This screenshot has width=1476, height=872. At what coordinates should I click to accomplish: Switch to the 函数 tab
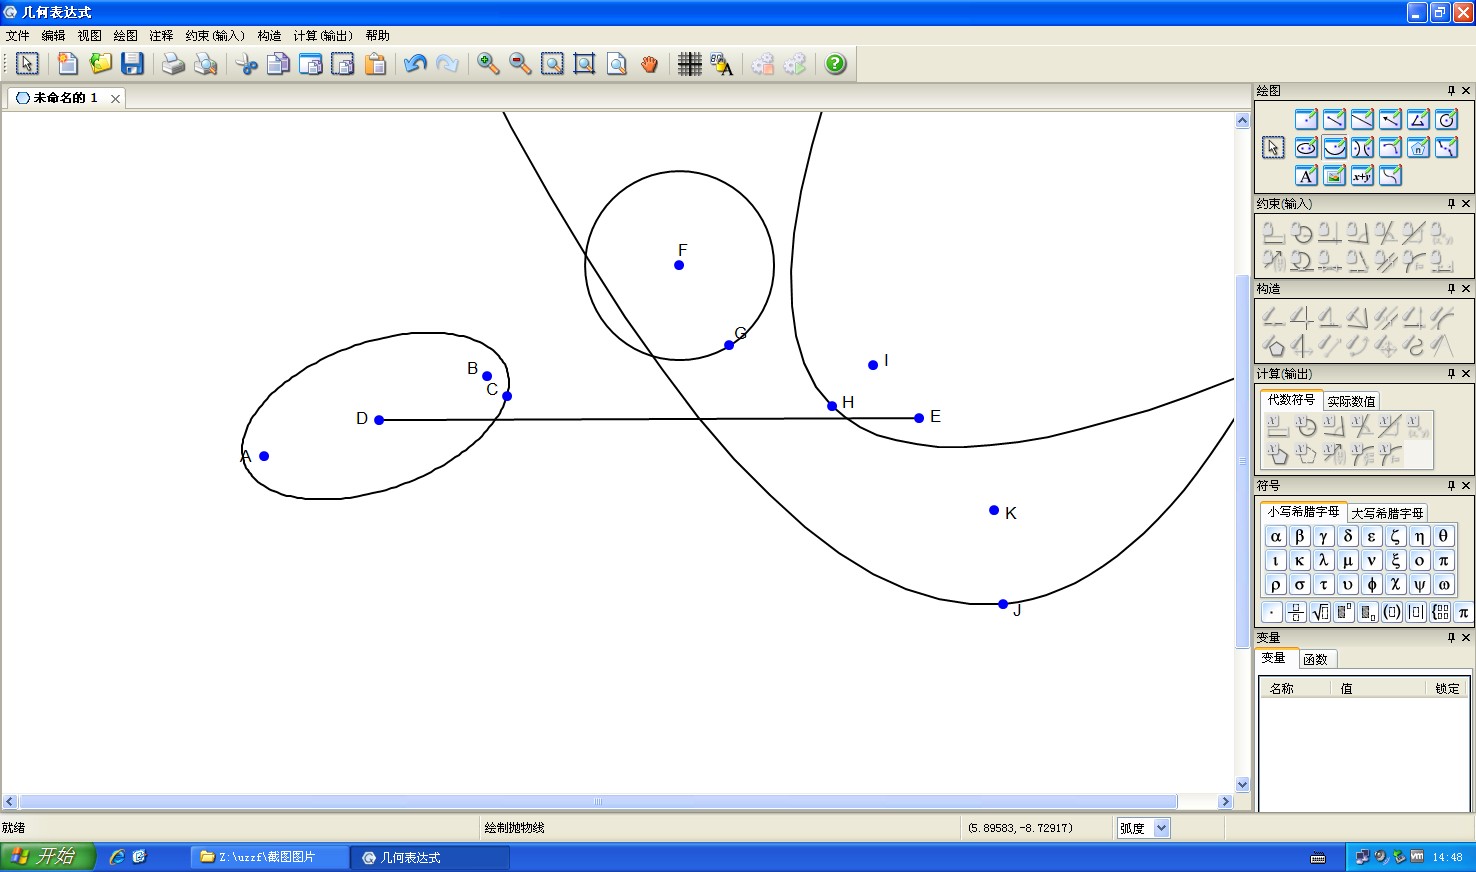point(1316,659)
